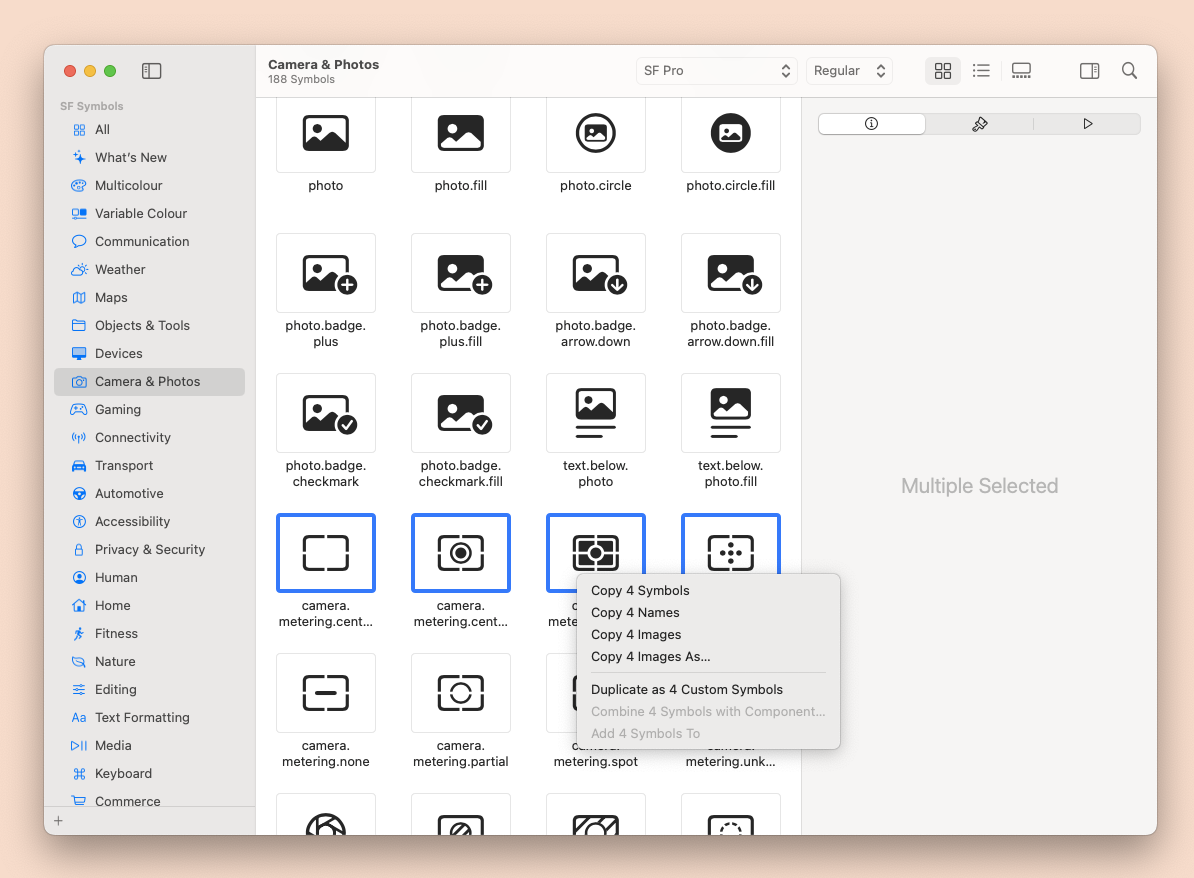Screen dimensions: 1194x878
Task: Open the Privacy & Security category
Action: click(149, 550)
